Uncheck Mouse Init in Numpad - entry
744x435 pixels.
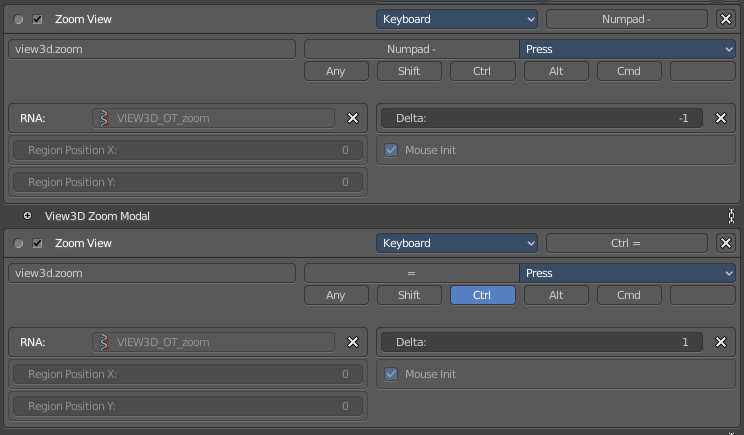[x=391, y=150]
